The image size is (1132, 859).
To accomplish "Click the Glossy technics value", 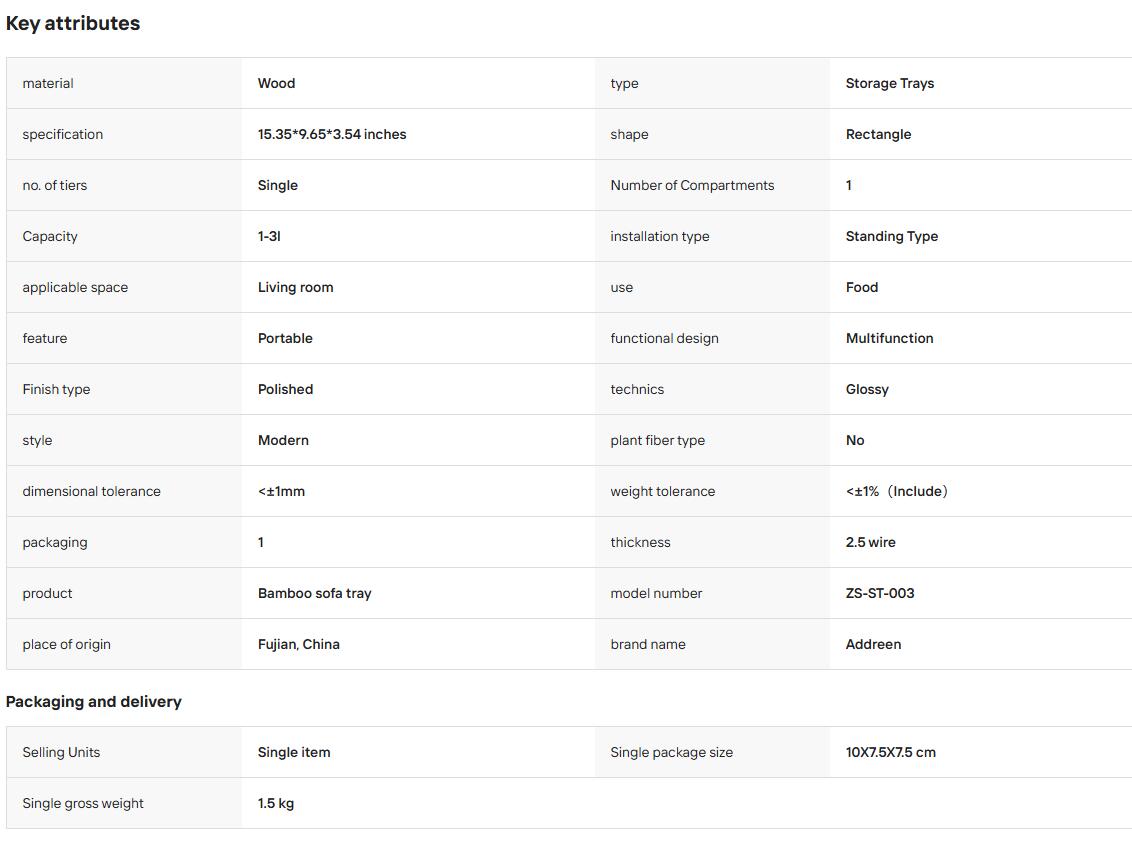I will [x=867, y=389].
